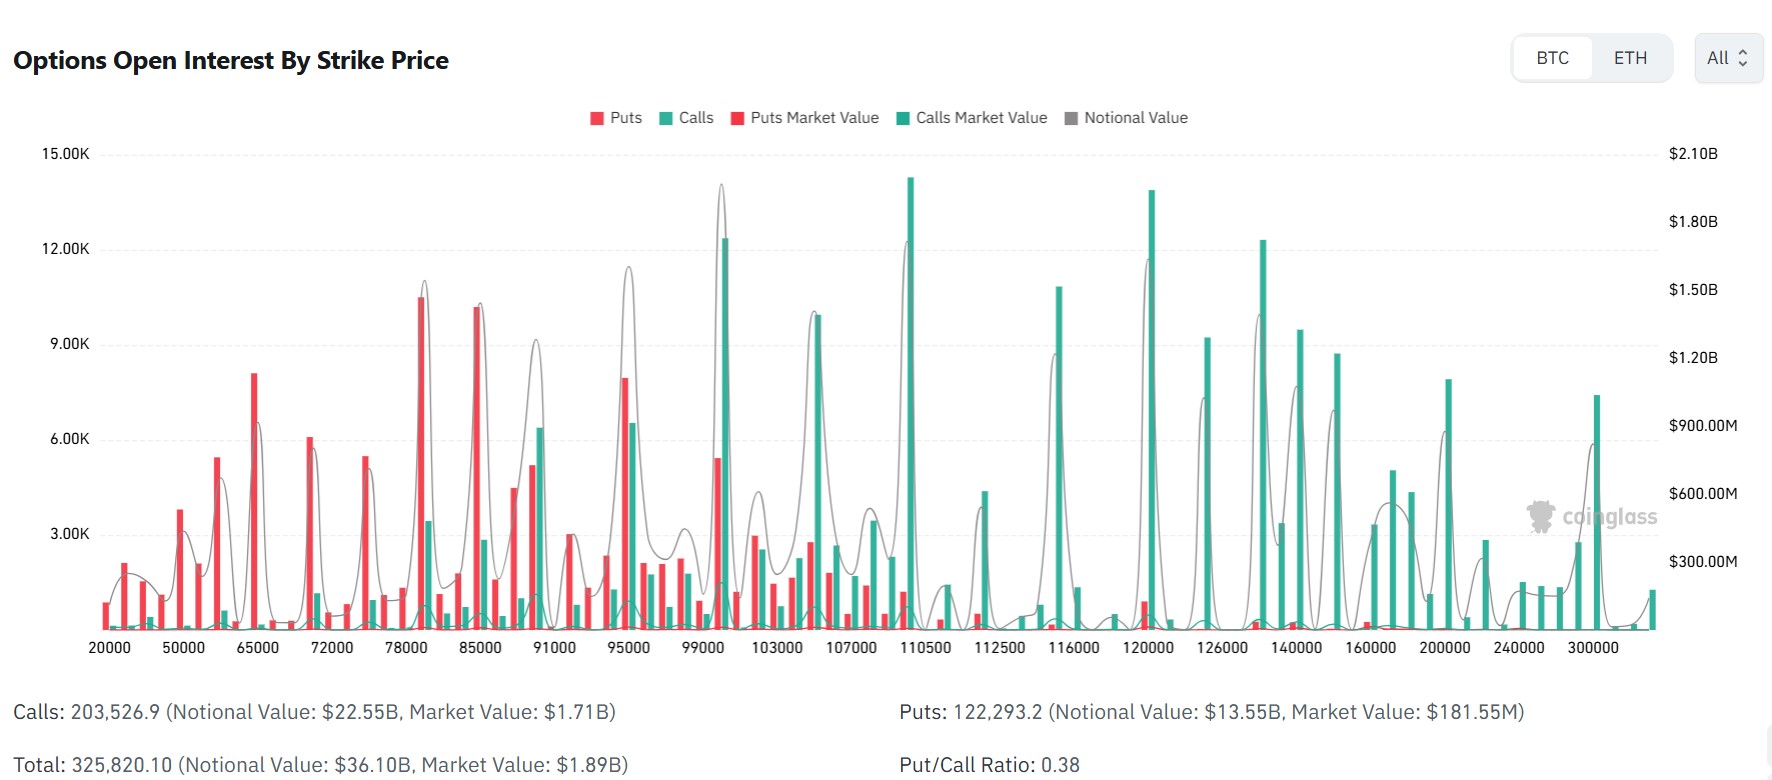Image resolution: width=1772 pixels, height=780 pixels.
Task: Hide the Puts Market Value series
Action: click(805, 118)
